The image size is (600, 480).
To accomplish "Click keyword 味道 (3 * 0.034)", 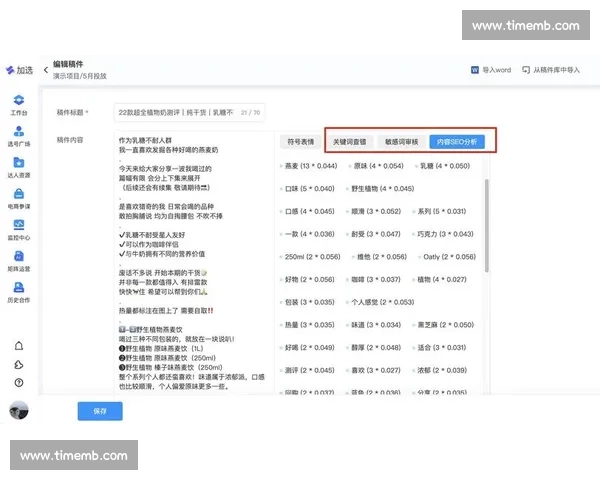I will [x=376, y=325].
